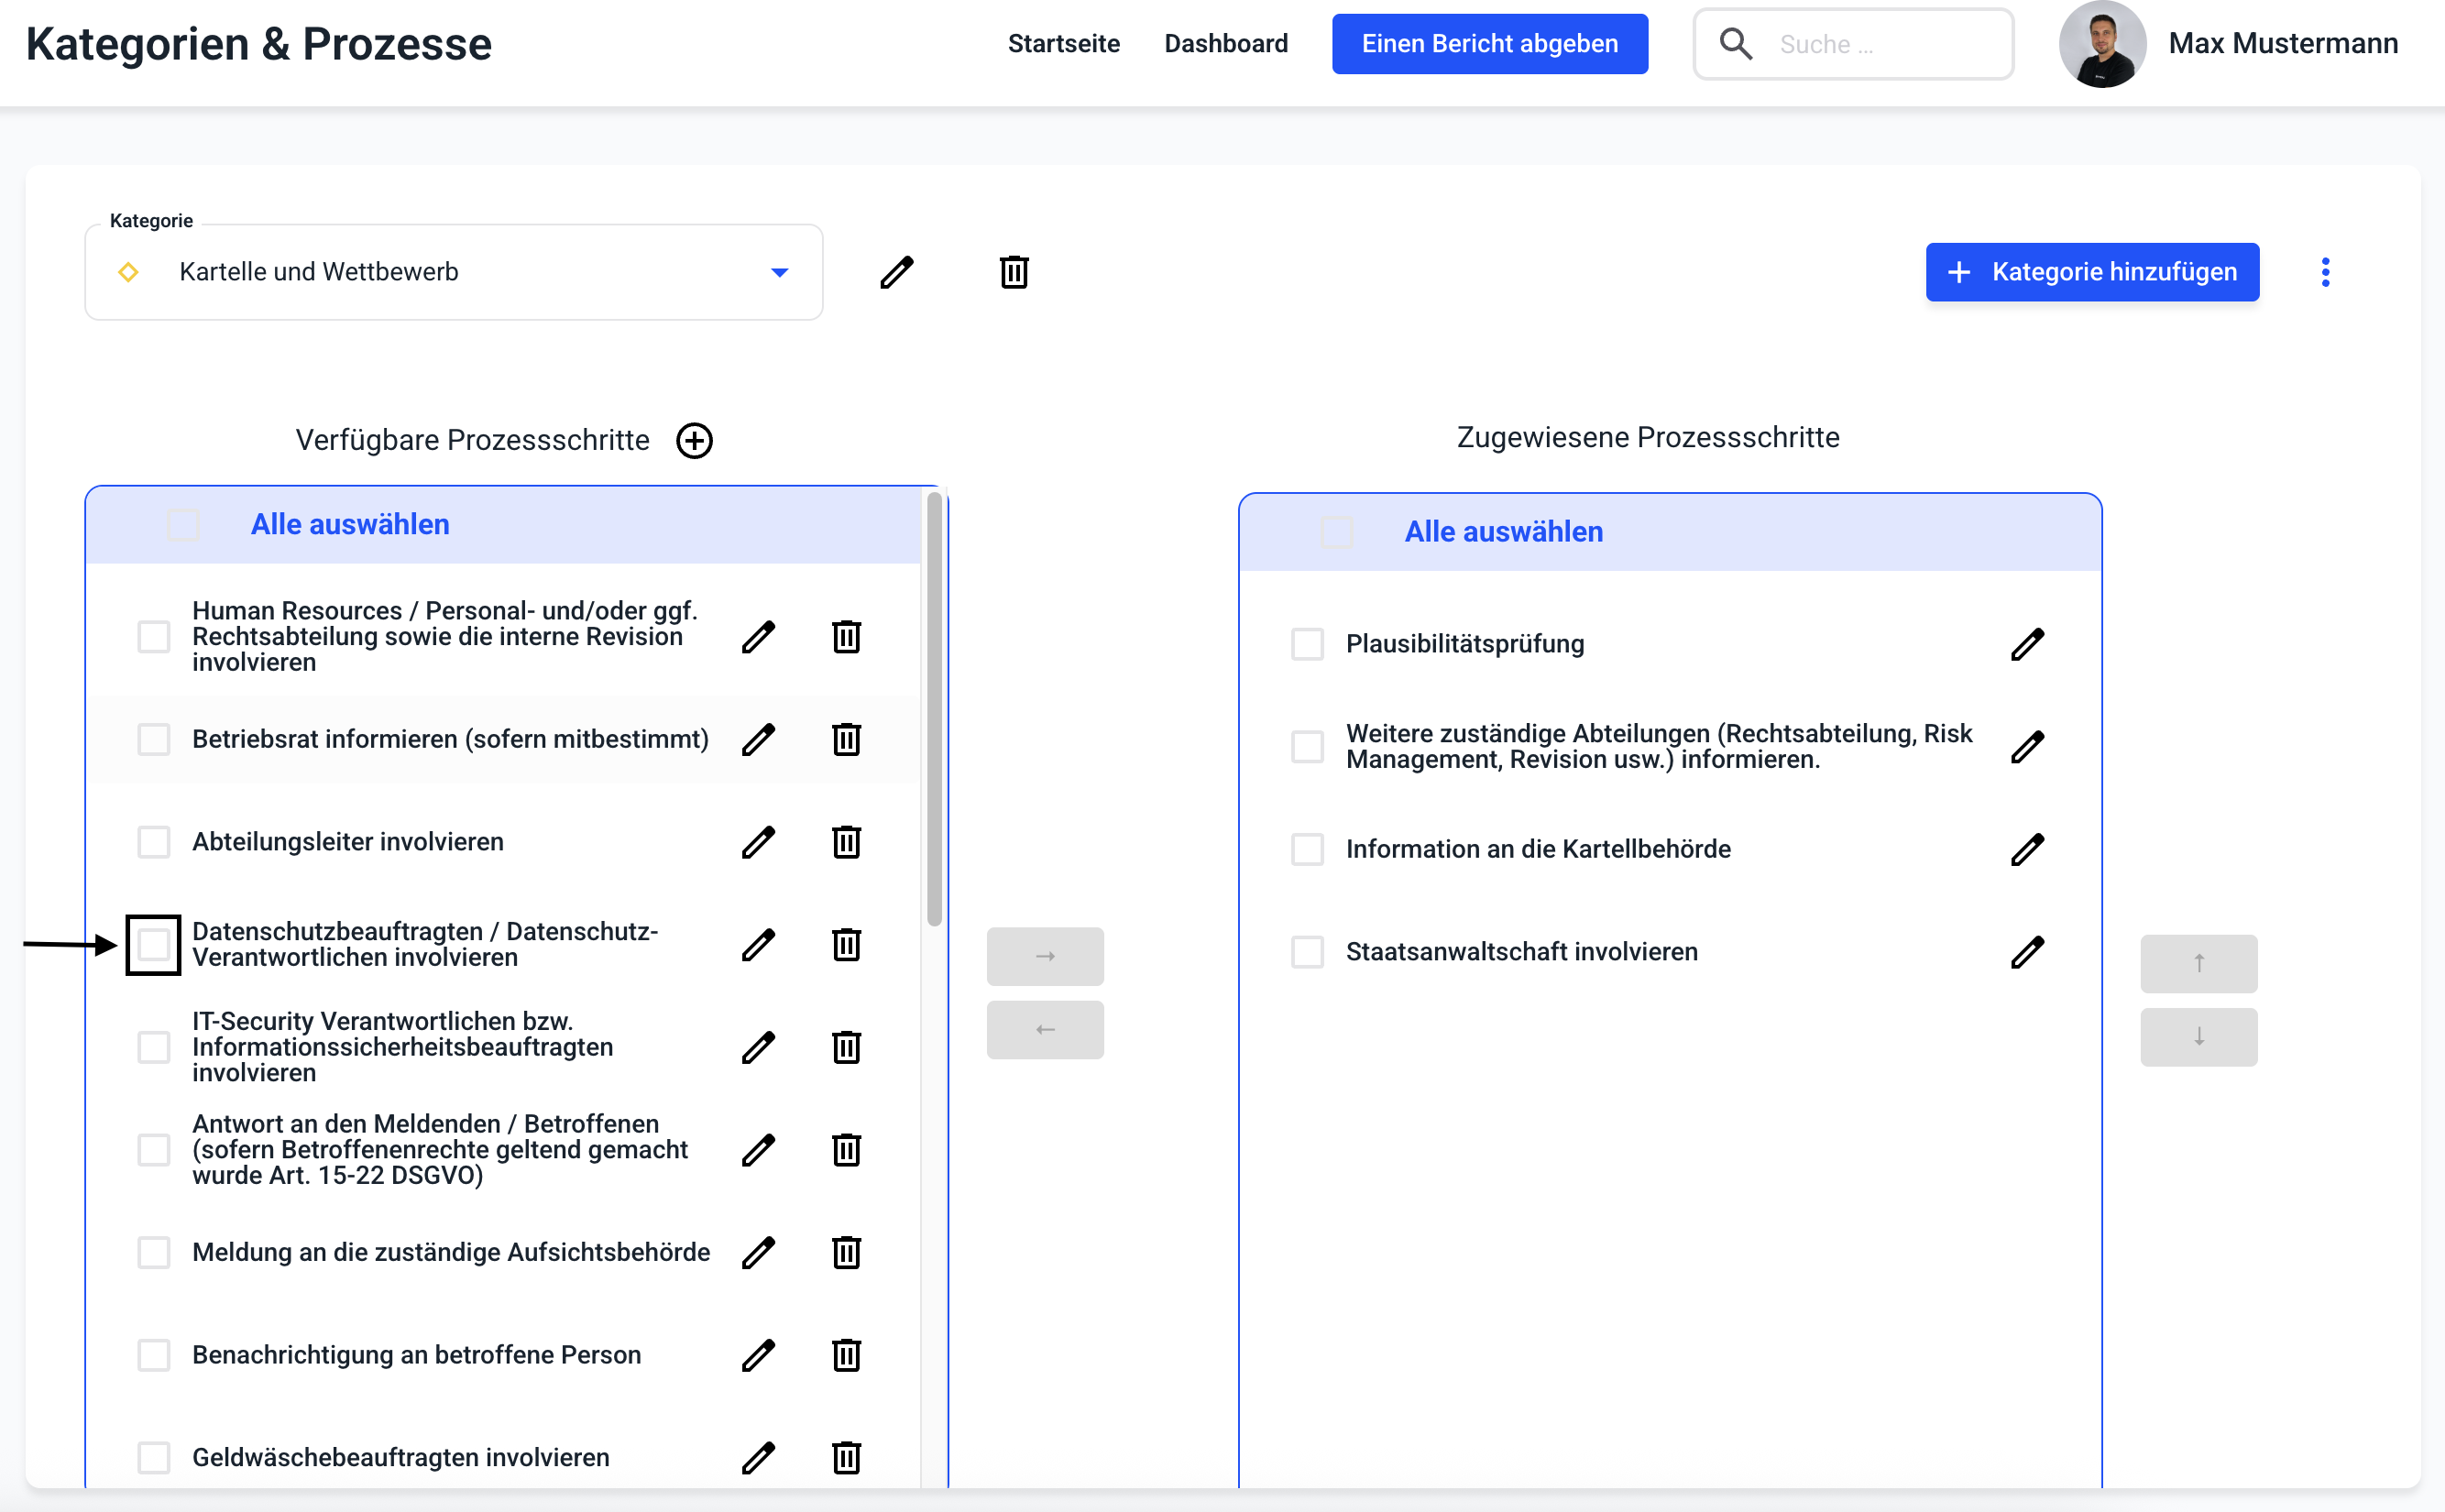Edit the Plausibilitätsprüfung assigned step
This screenshot has width=2445, height=1512.
pos(2026,644)
